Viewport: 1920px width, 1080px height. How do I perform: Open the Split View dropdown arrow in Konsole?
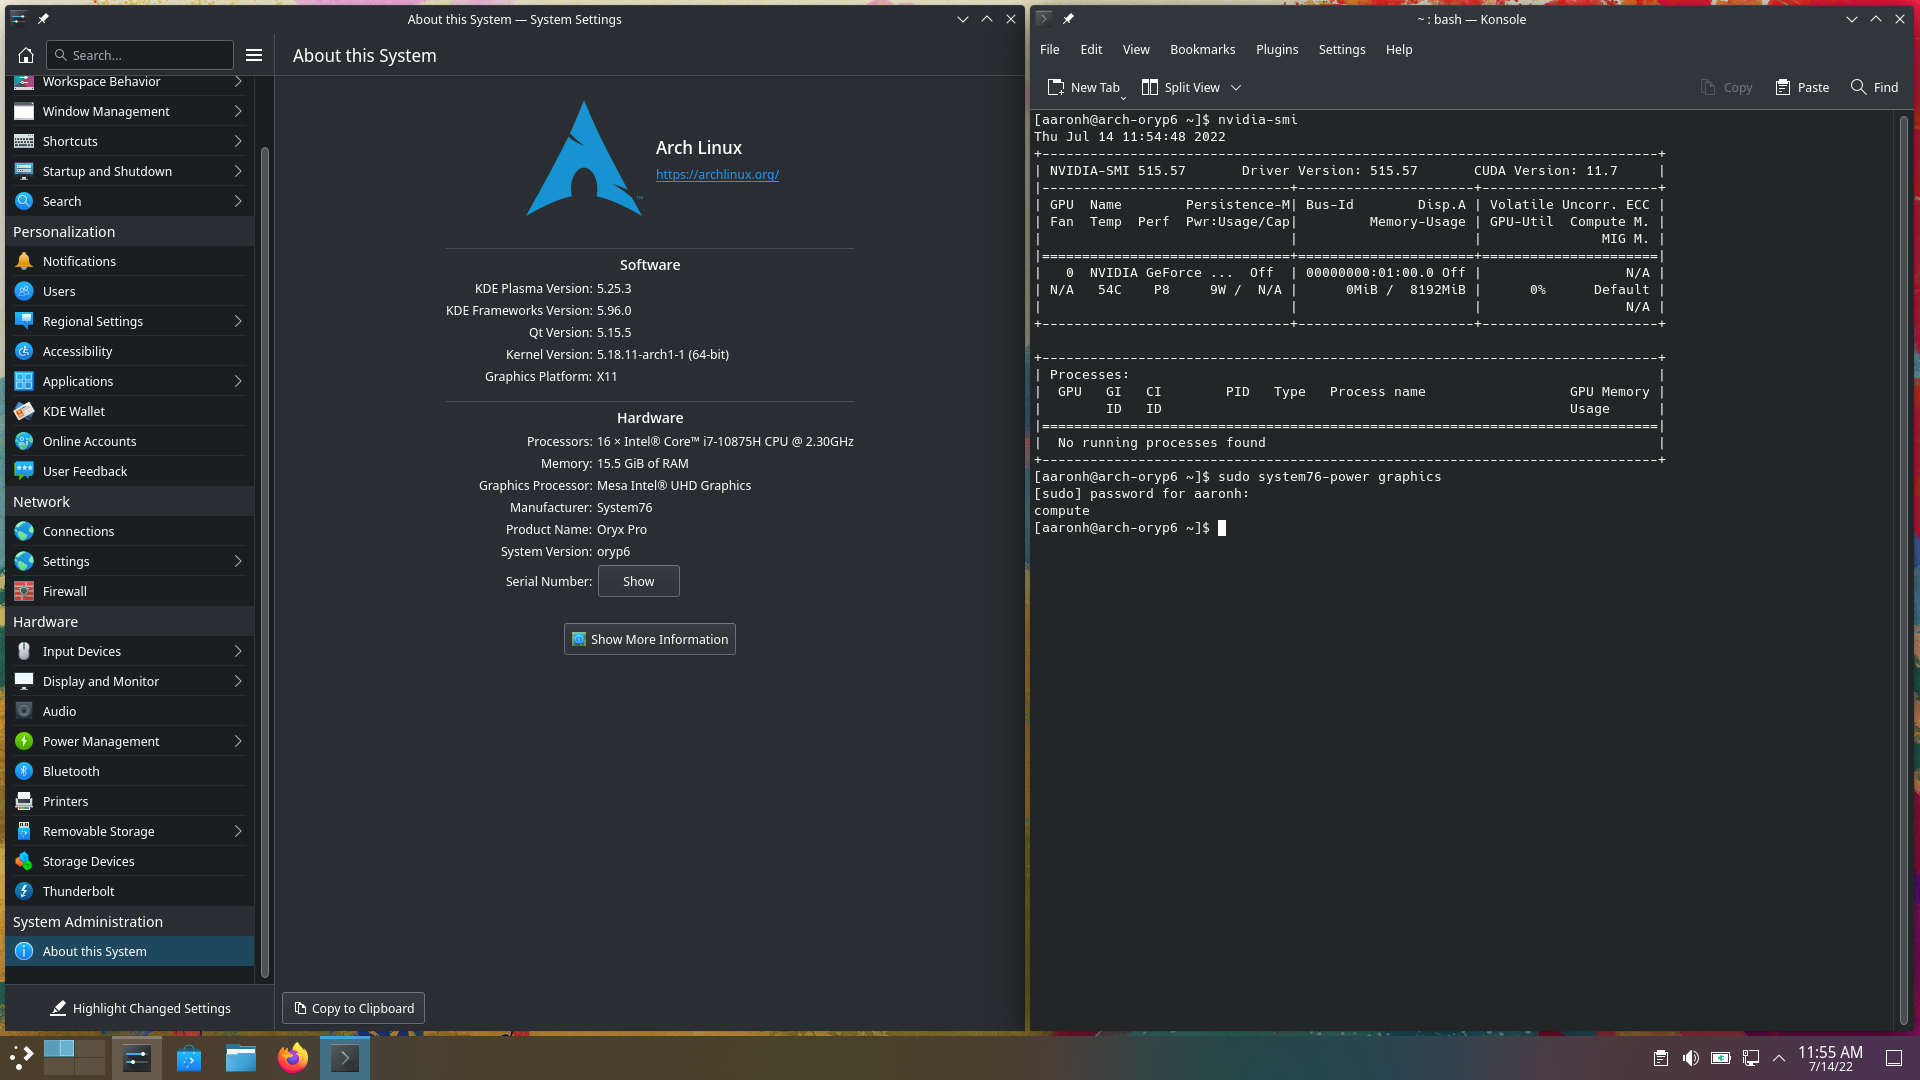coord(1236,87)
